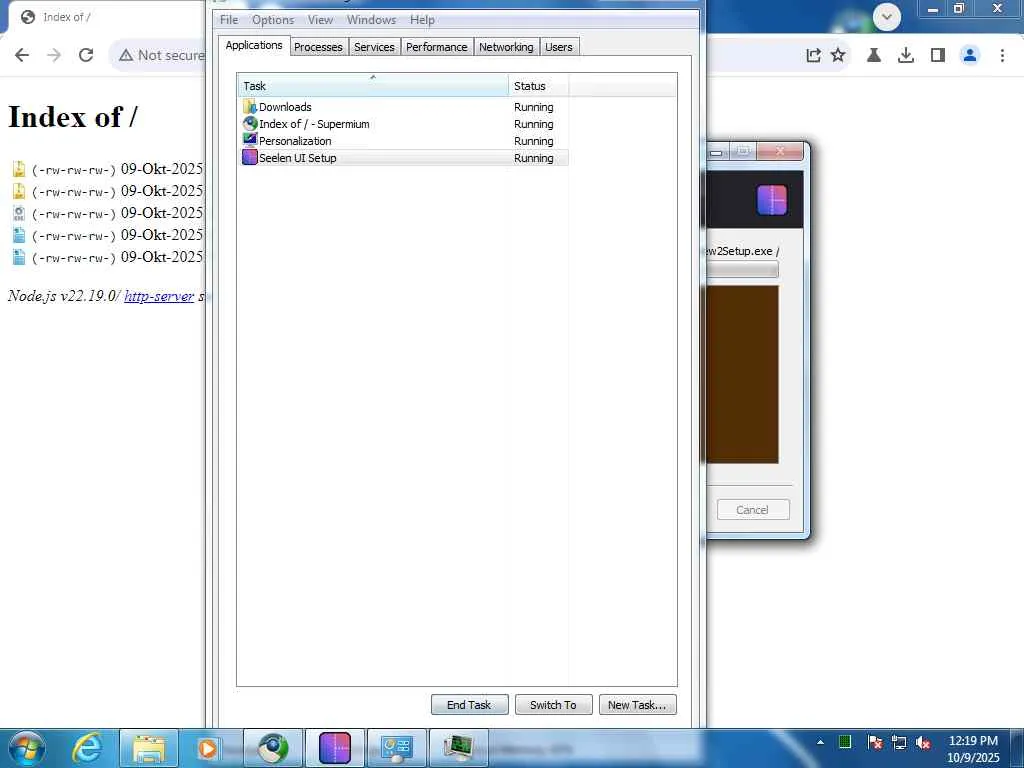Screen dimensions: 1024x768
Task: Click the Seelen UI logo in installer
Action: 772,200
